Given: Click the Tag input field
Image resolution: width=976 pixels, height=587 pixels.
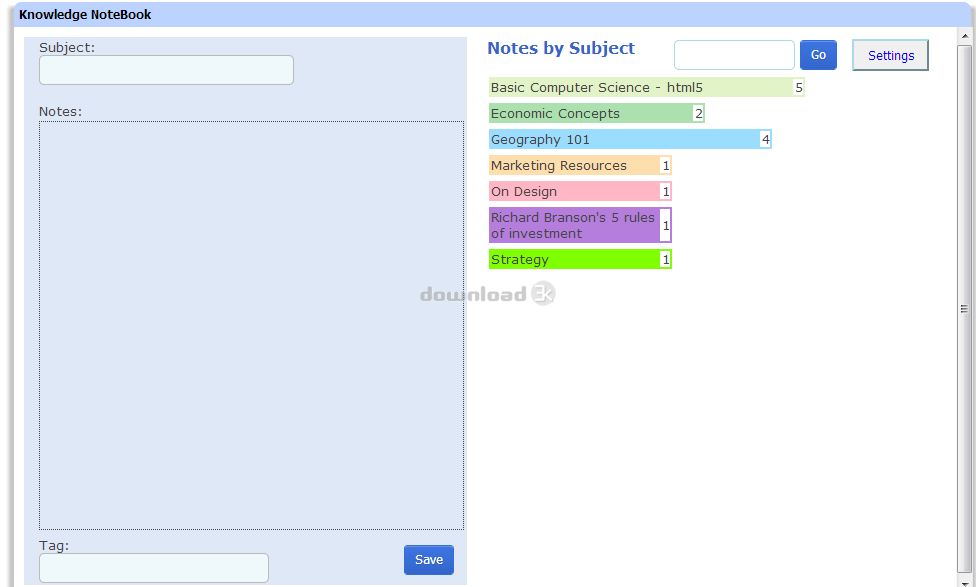Looking at the screenshot, I should (154, 568).
